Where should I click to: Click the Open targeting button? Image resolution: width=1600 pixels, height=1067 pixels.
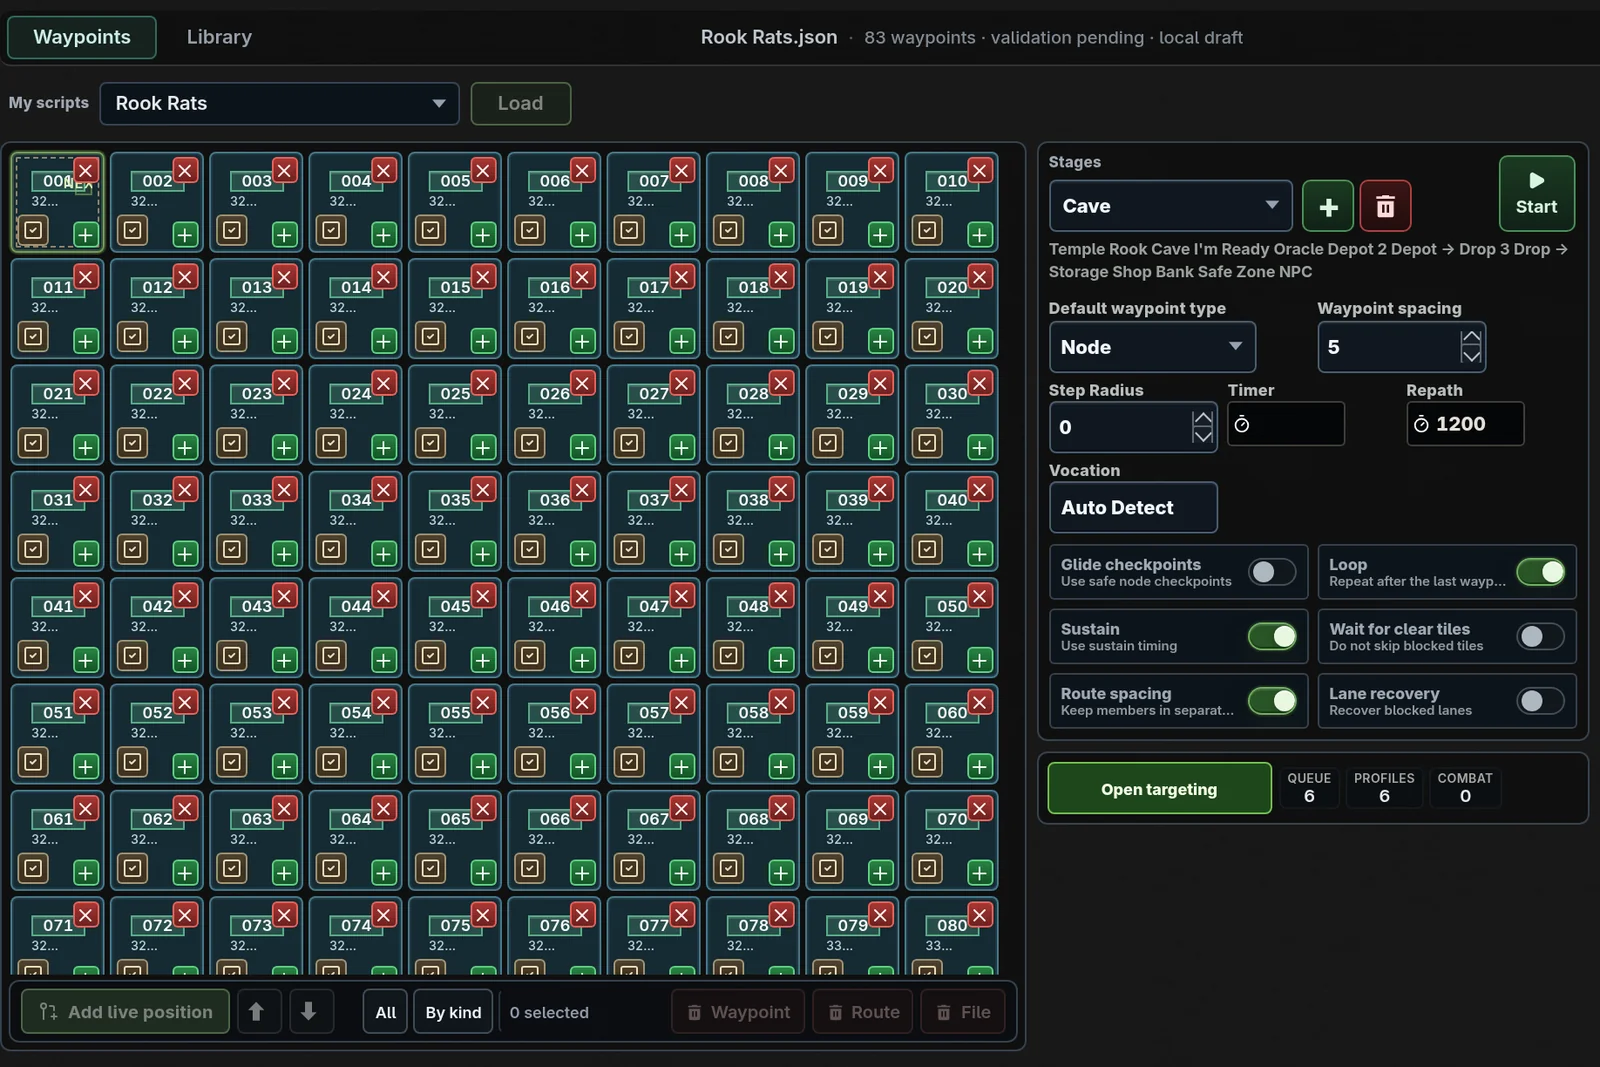point(1159,789)
